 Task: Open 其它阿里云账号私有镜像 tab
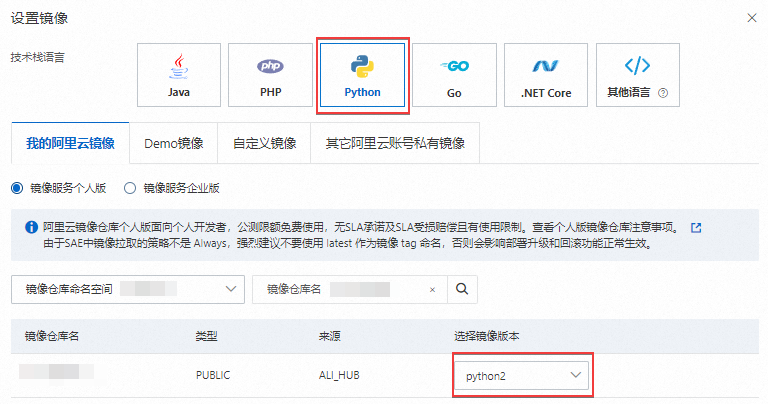click(395, 143)
